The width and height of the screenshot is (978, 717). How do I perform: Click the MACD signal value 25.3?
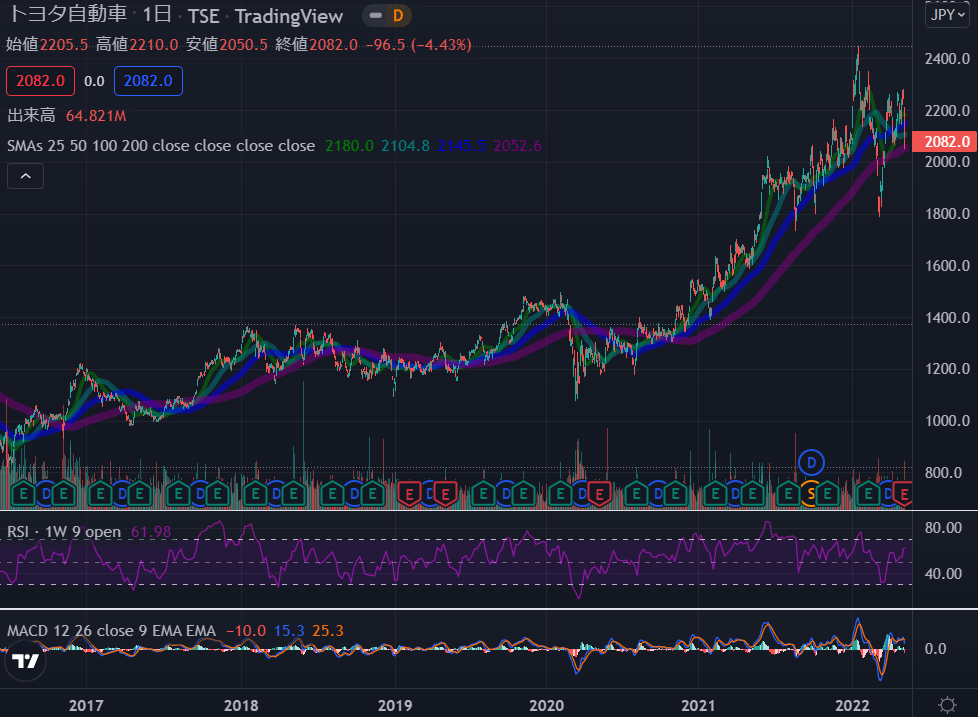[x=328, y=631]
